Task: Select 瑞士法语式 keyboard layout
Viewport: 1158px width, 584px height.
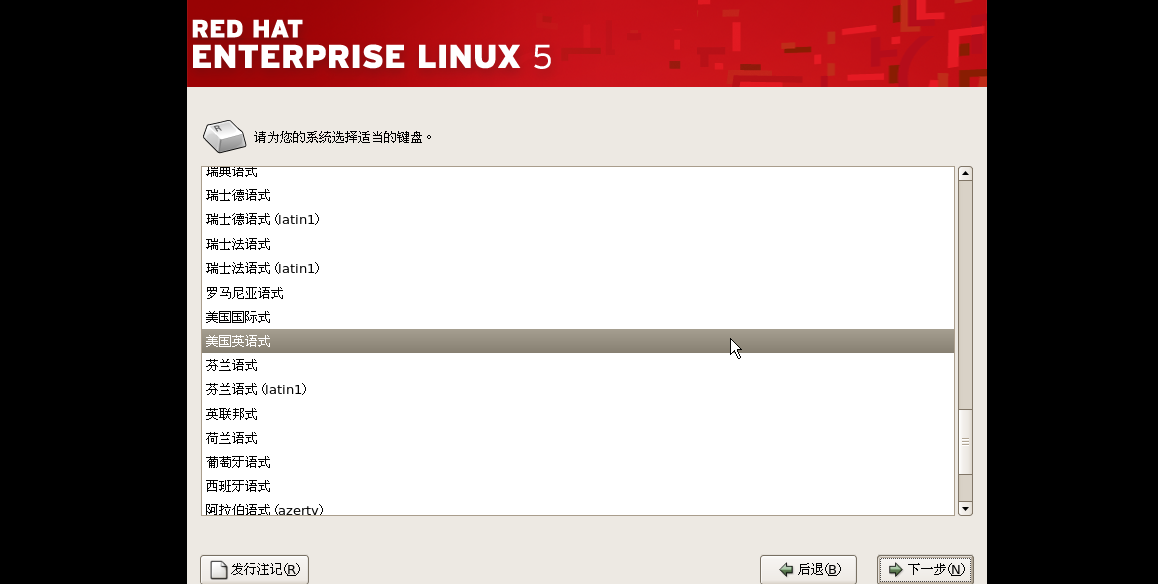Action: 238,244
